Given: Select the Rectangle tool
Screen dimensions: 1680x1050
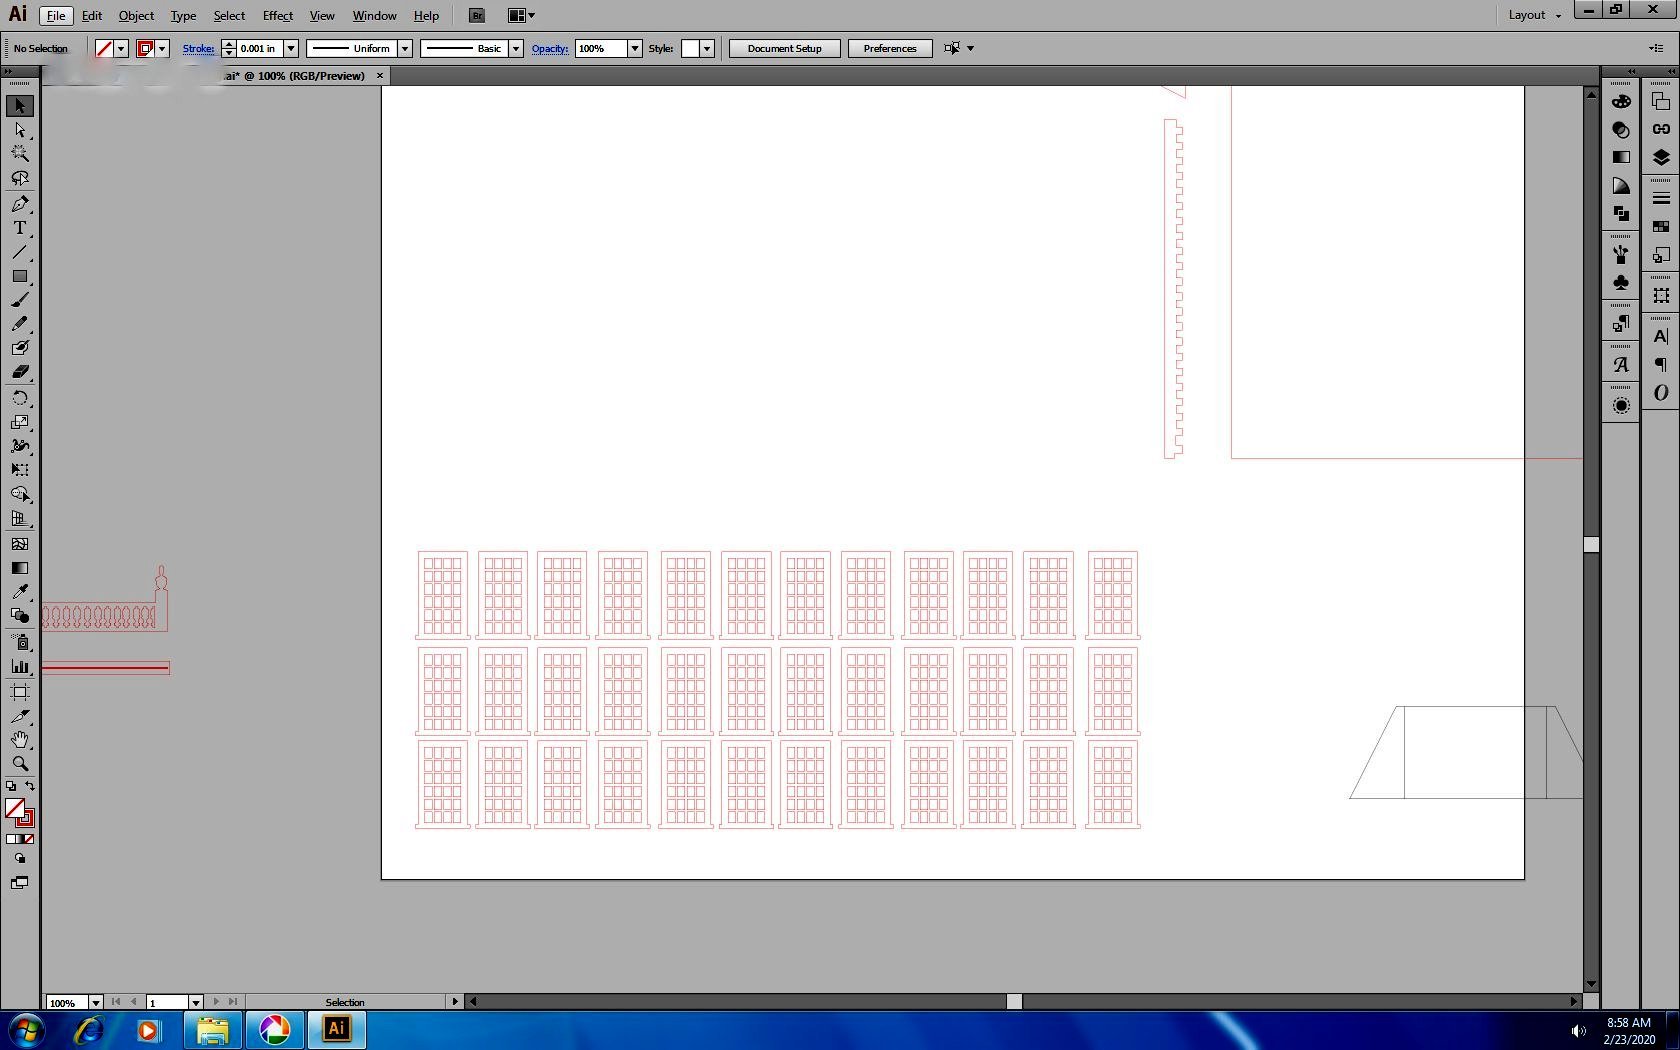Looking at the screenshot, I should (20, 276).
